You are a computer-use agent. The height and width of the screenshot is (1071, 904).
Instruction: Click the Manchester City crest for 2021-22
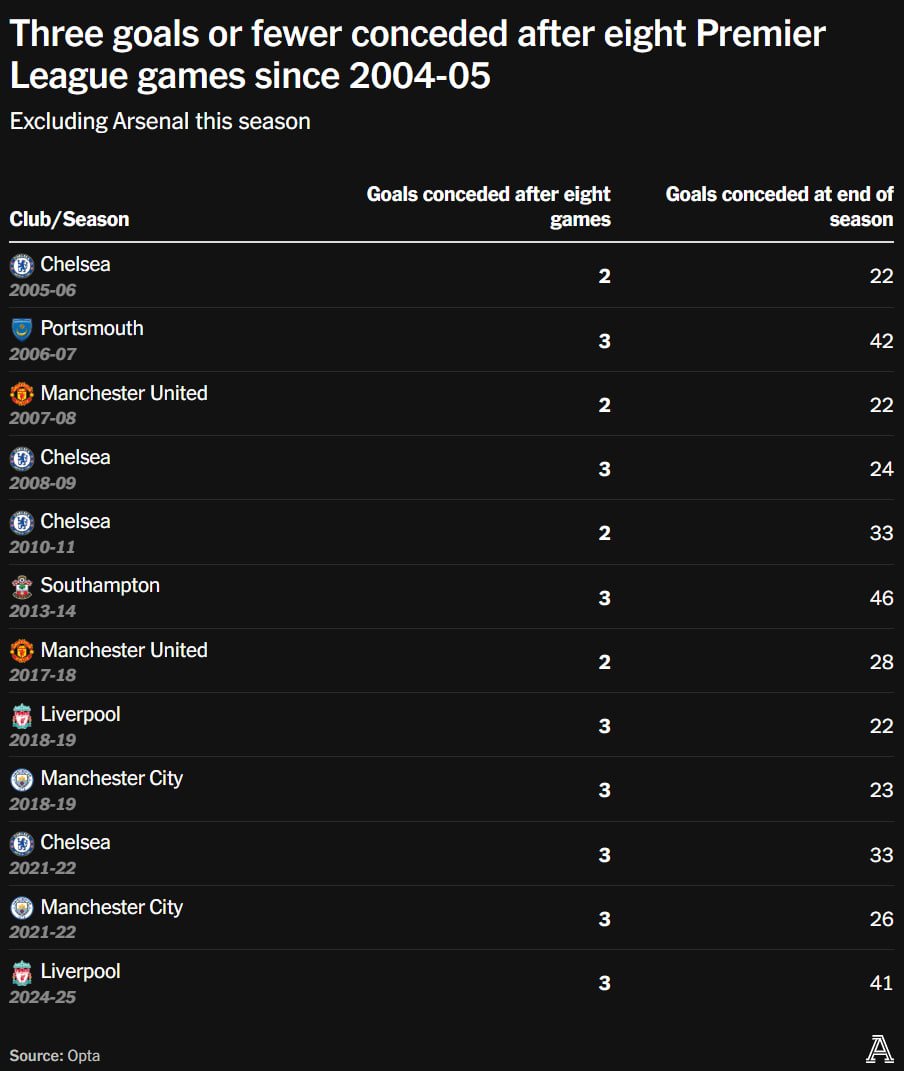click(x=21, y=908)
